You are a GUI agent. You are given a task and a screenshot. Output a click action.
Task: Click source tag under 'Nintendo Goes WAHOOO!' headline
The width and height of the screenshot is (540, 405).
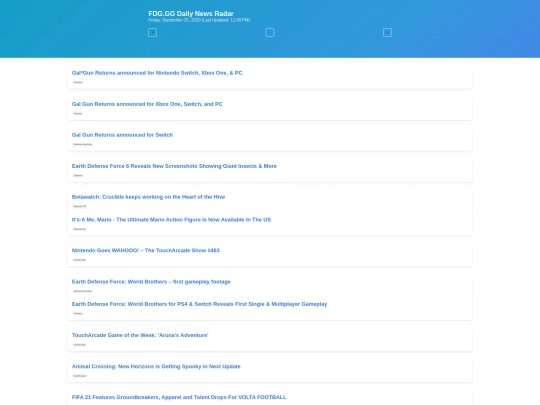(x=80, y=260)
